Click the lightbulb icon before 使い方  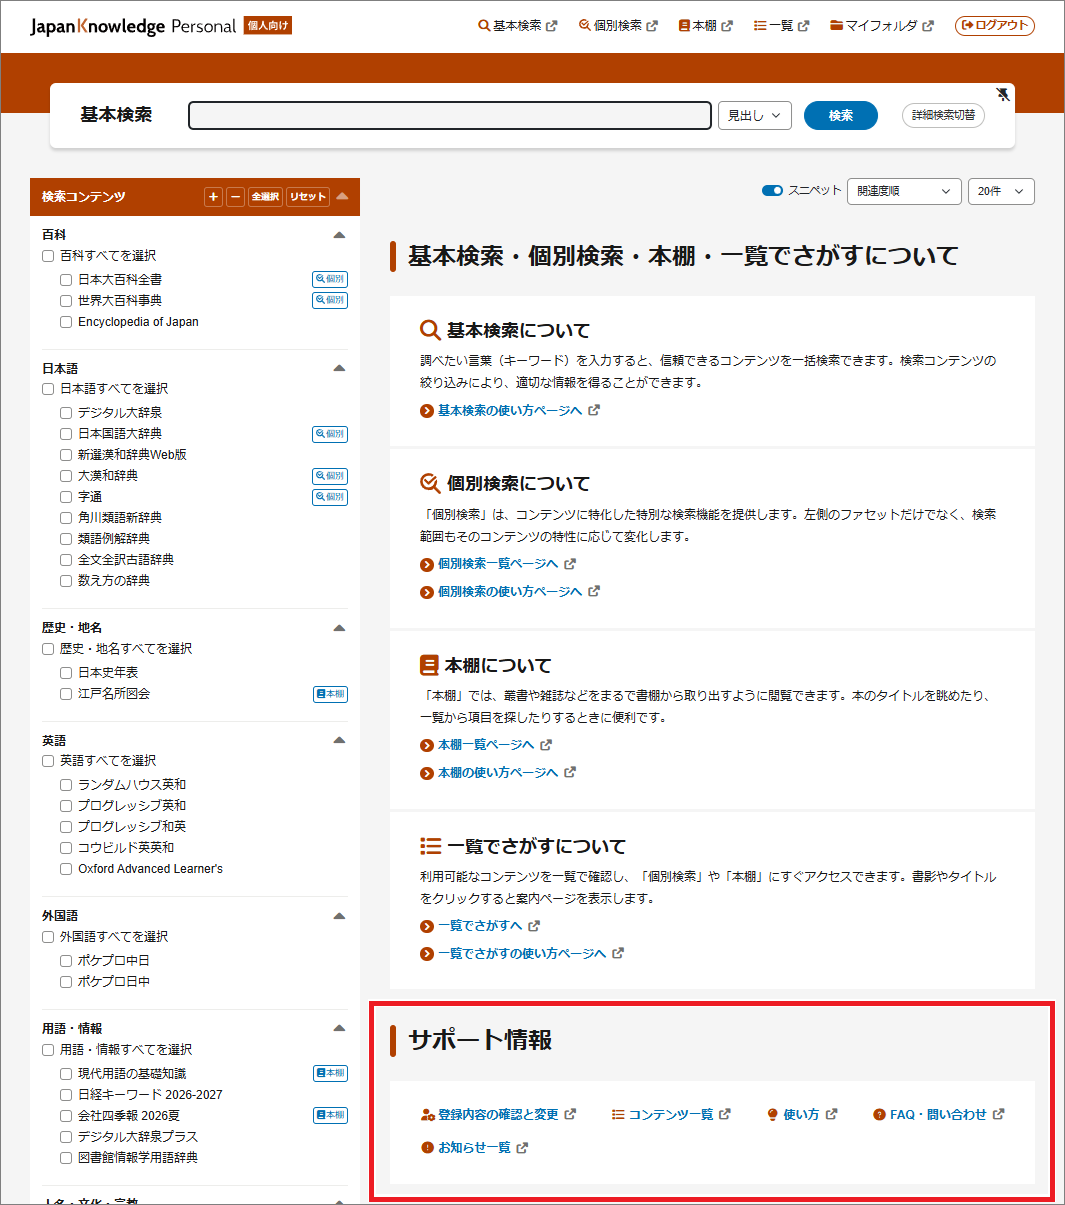click(x=772, y=1114)
